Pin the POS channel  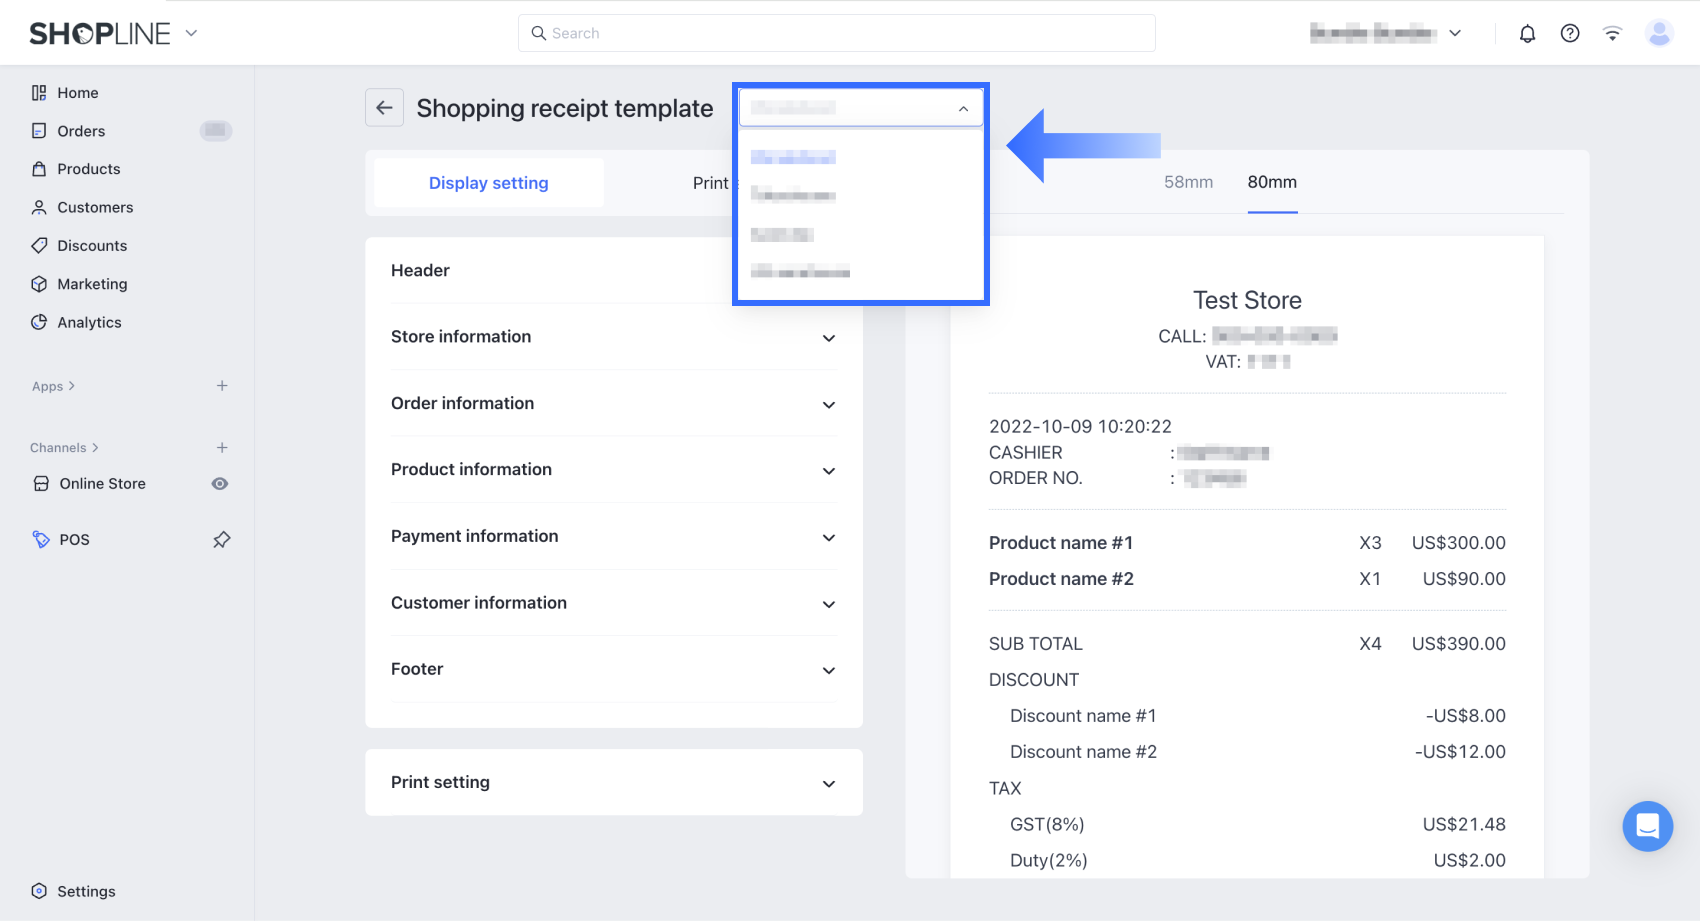[221, 540]
